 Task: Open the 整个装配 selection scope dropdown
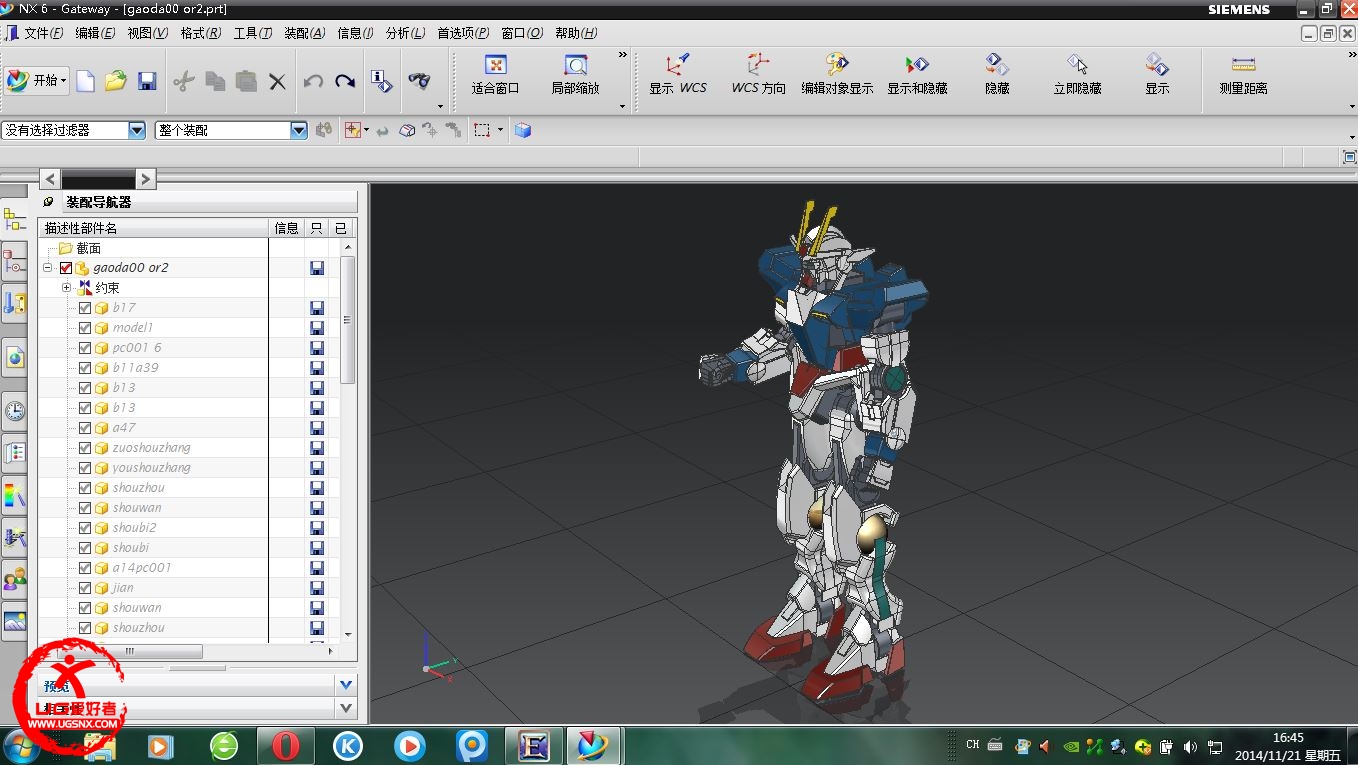coord(298,130)
